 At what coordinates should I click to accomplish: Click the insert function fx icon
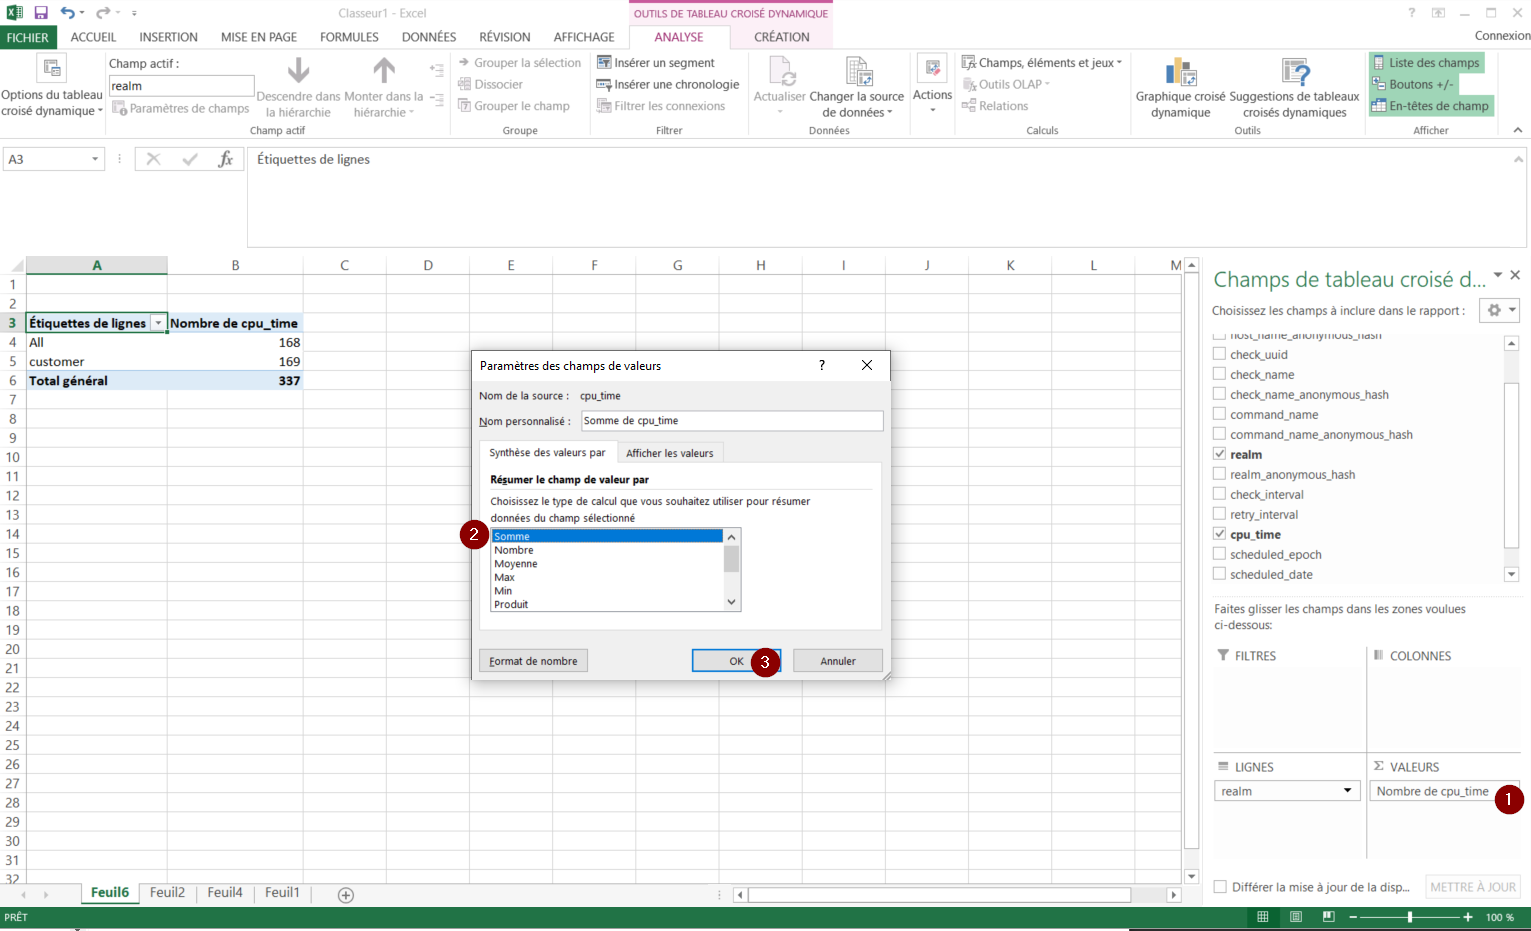pos(226,159)
